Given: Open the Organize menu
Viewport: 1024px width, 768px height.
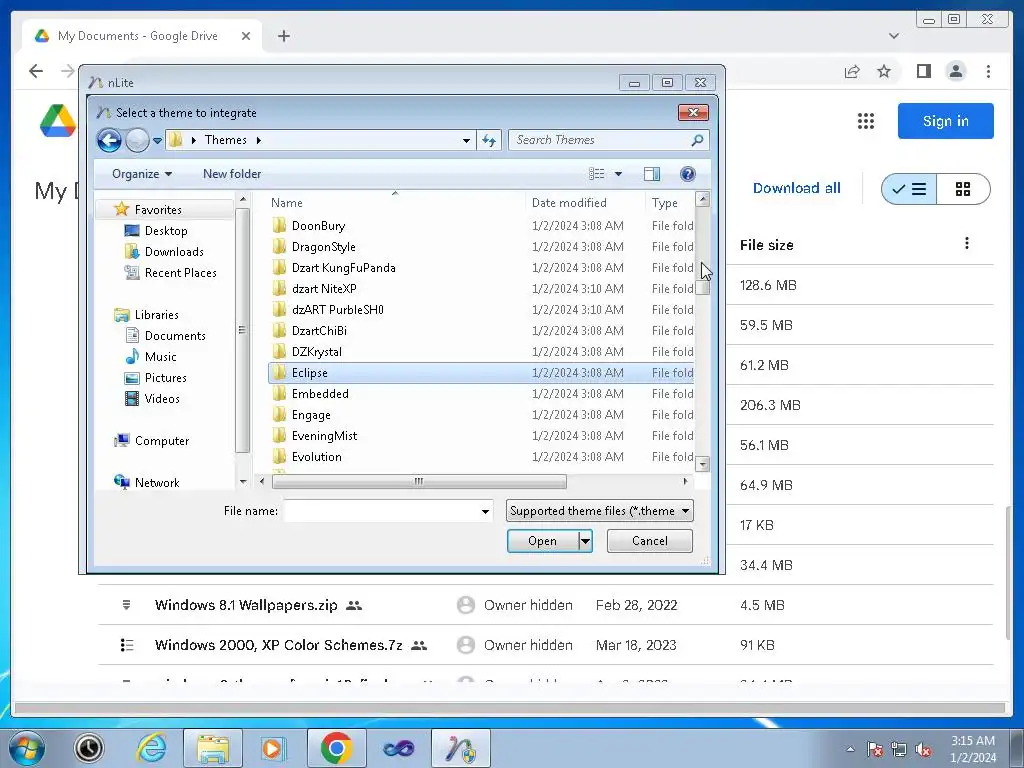Looking at the screenshot, I should pyautogui.click(x=142, y=174).
